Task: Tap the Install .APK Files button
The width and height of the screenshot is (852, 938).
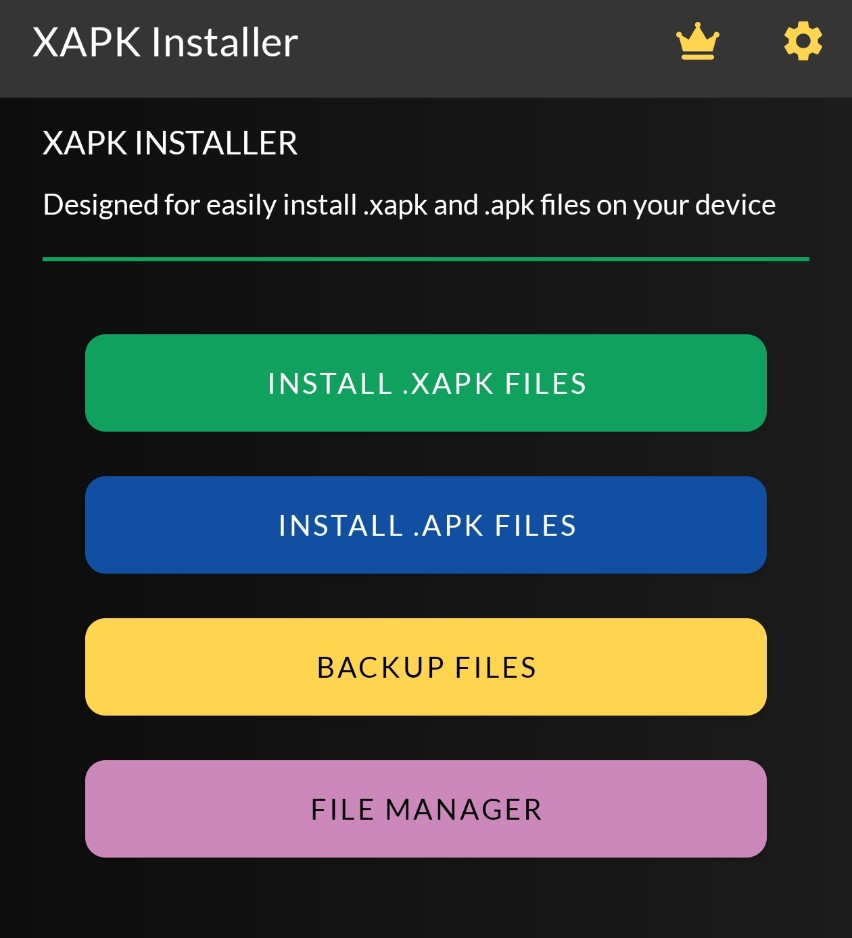Action: click(x=426, y=525)
